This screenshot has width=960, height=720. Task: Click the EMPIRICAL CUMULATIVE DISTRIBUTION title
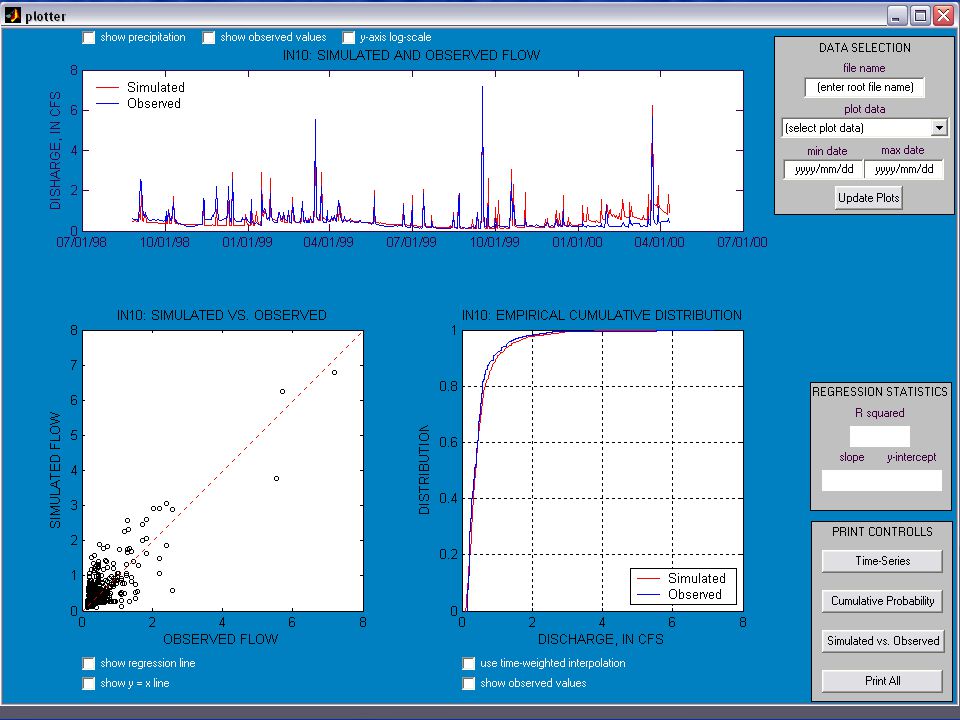pyautogui.click(x=602, y=315)
